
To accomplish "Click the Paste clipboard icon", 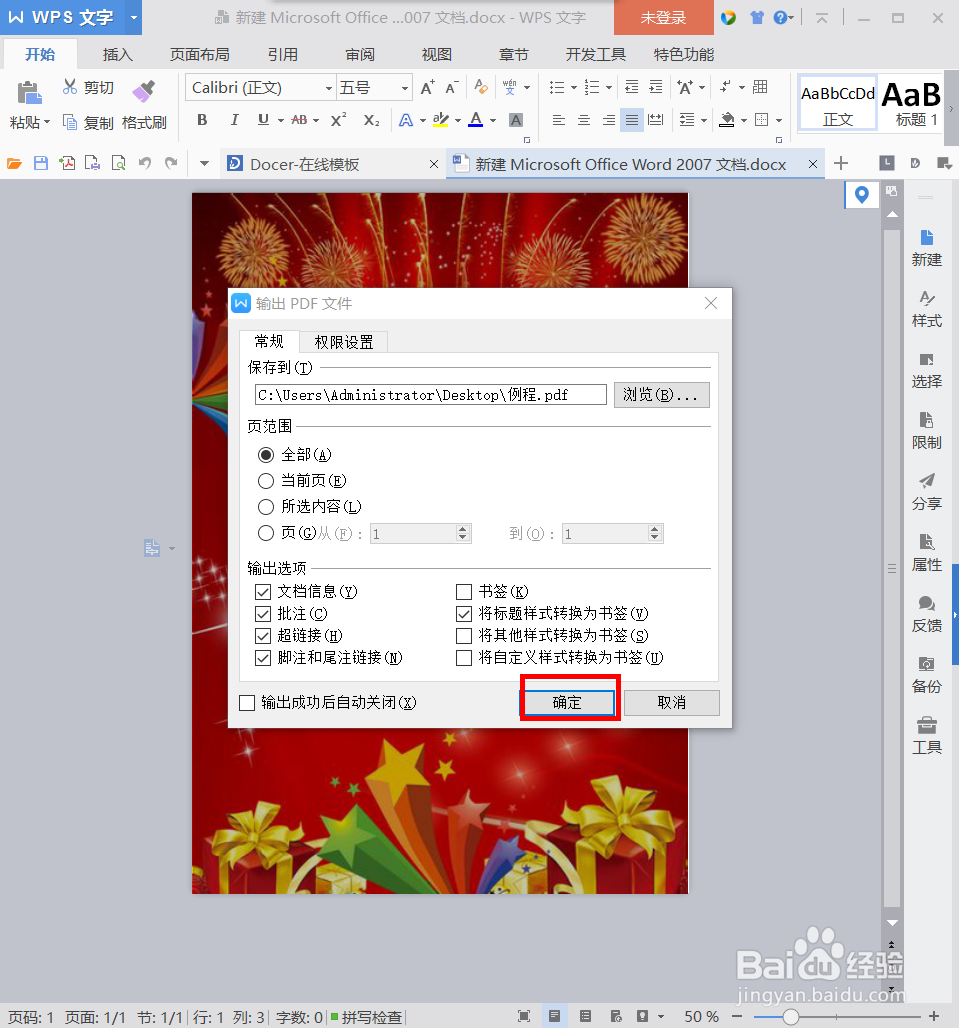I will [29, 92].
